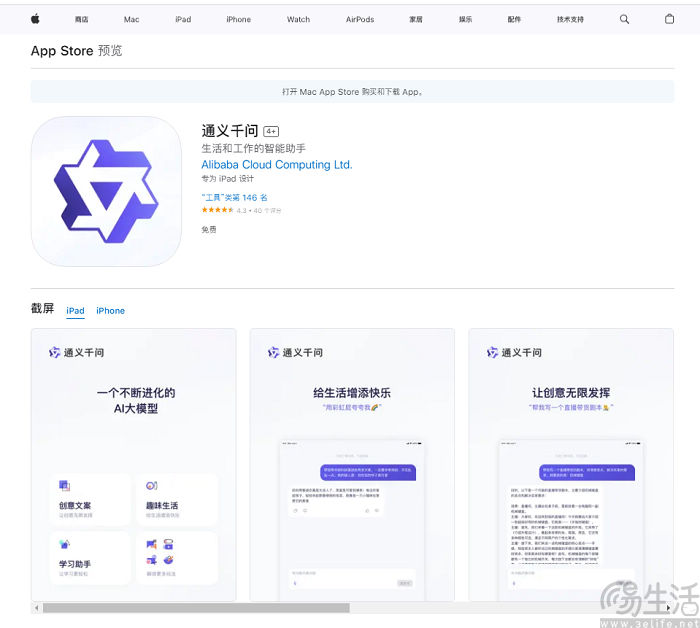Screen dimensions: 700x628
Task: Click the 学习助手 card label
Action: click(x=75, y=564)
